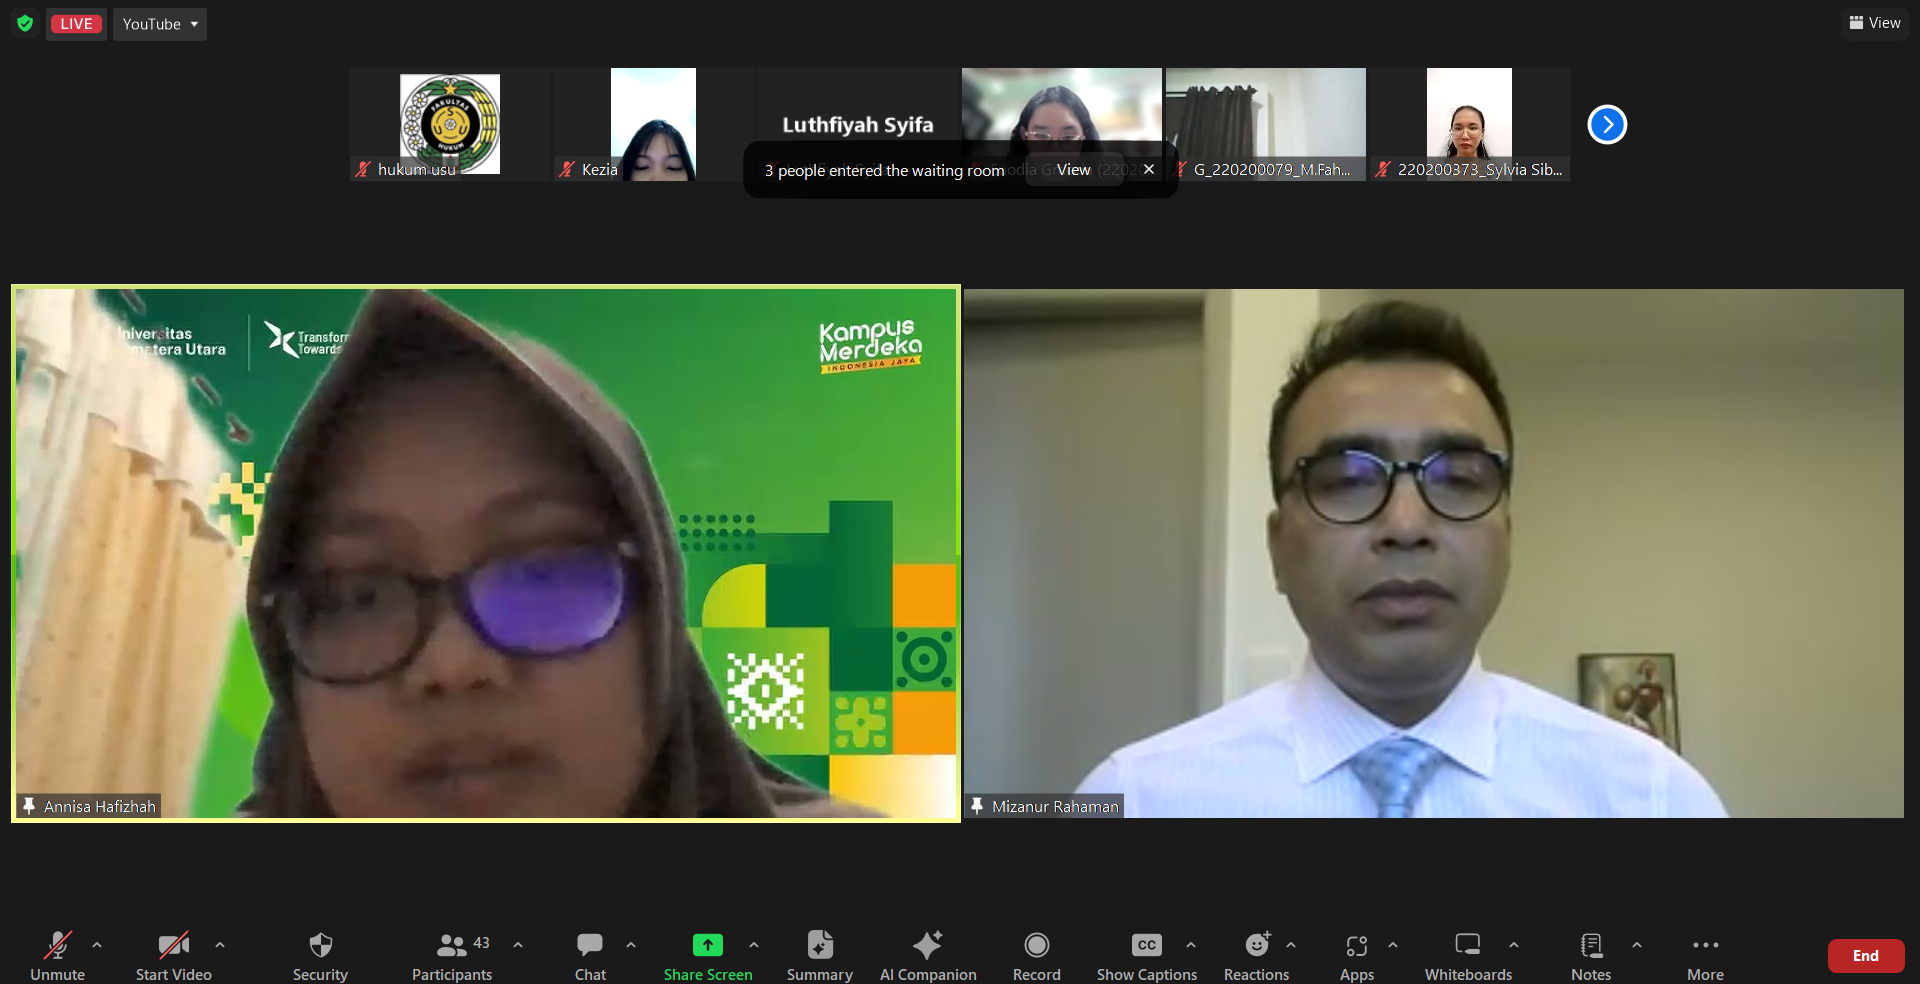This screenshot has height=984, width=1920.
Task: Click the "3 people entered the waiting room" text
Action: coord(884,170)
